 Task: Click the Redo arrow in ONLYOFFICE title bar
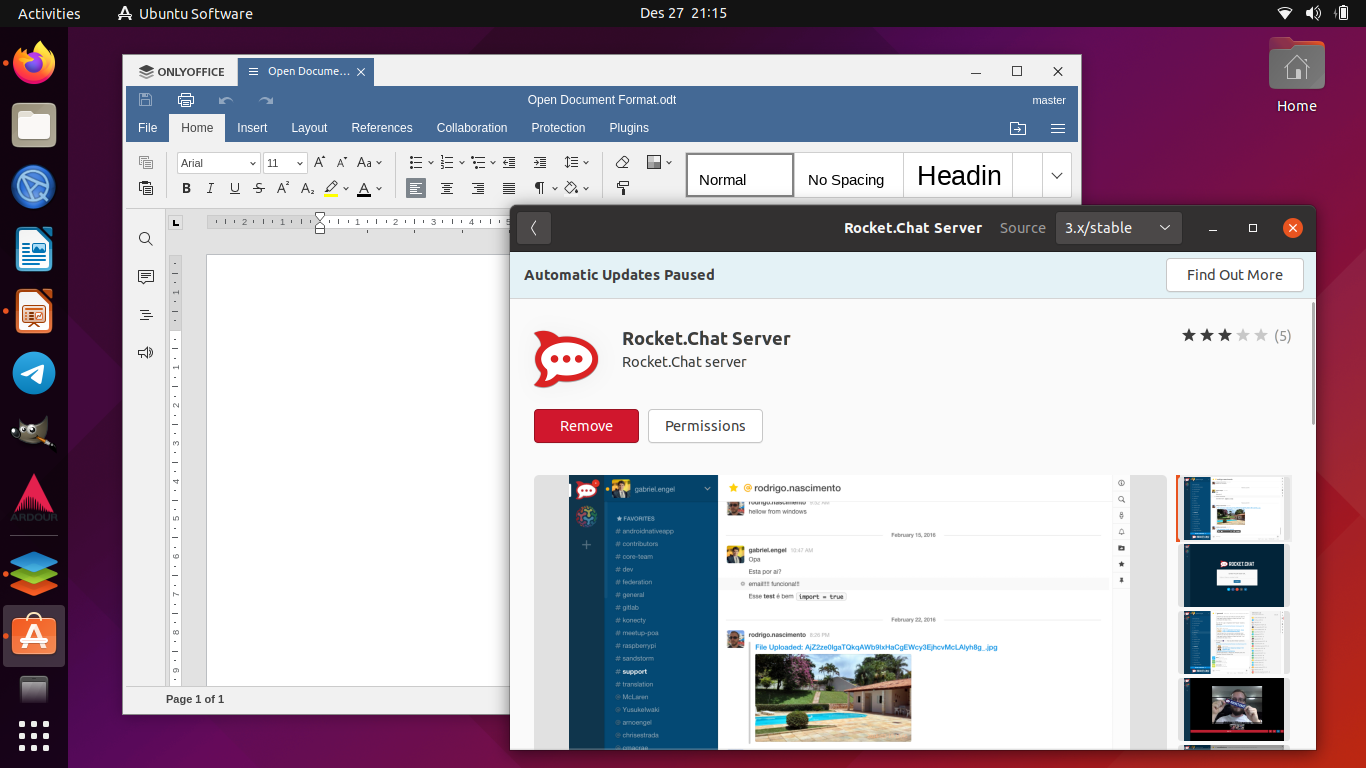266,100
